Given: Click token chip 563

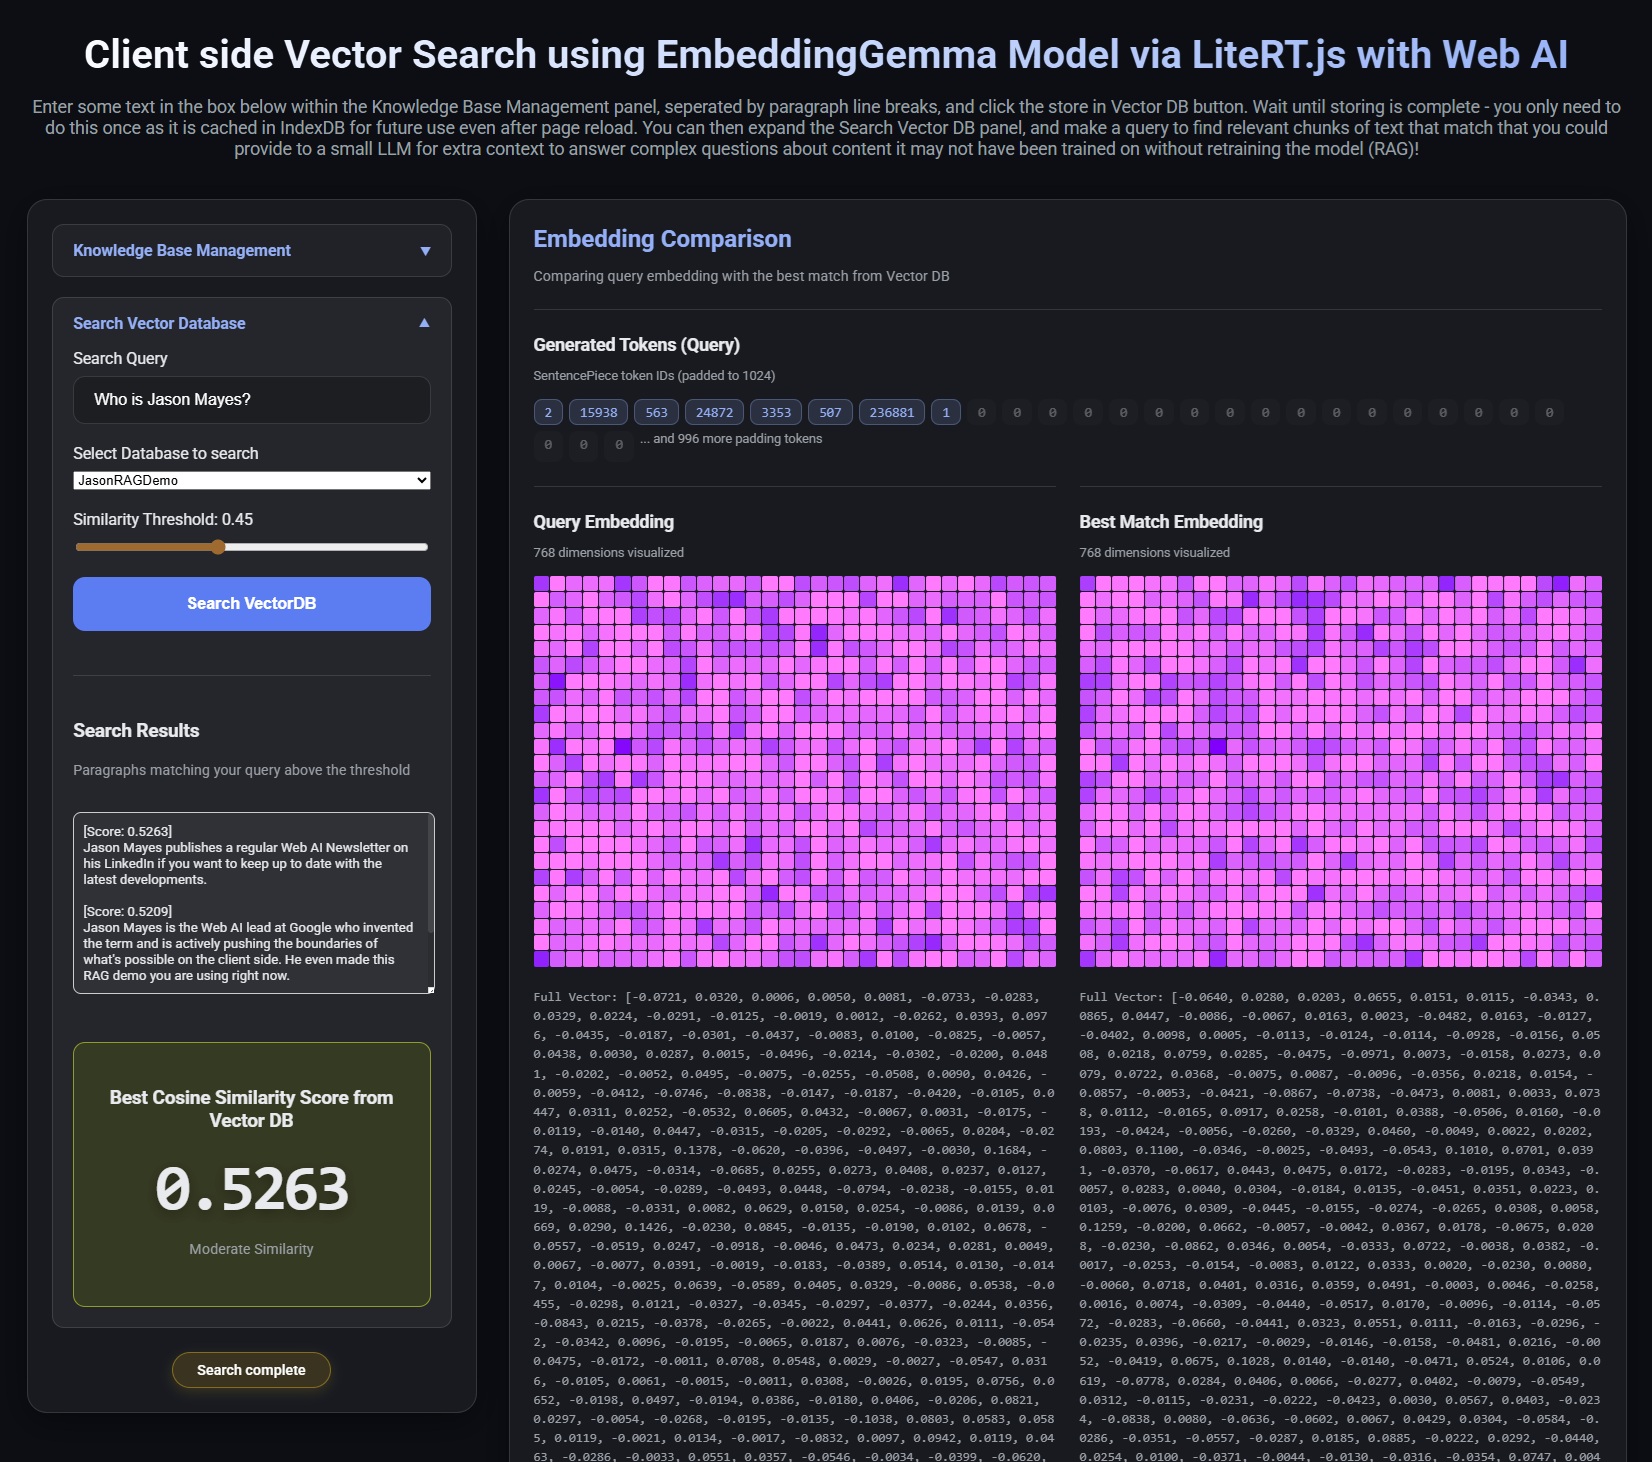Looking at the screenshot, I should (656, 412).
